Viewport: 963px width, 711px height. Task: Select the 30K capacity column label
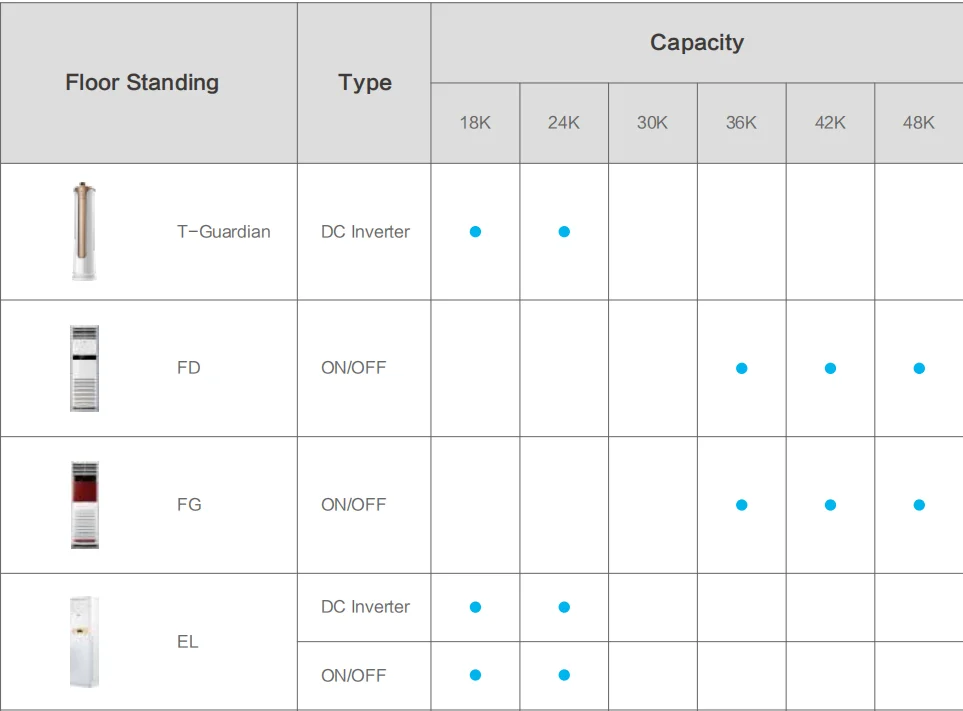(652, 123)
